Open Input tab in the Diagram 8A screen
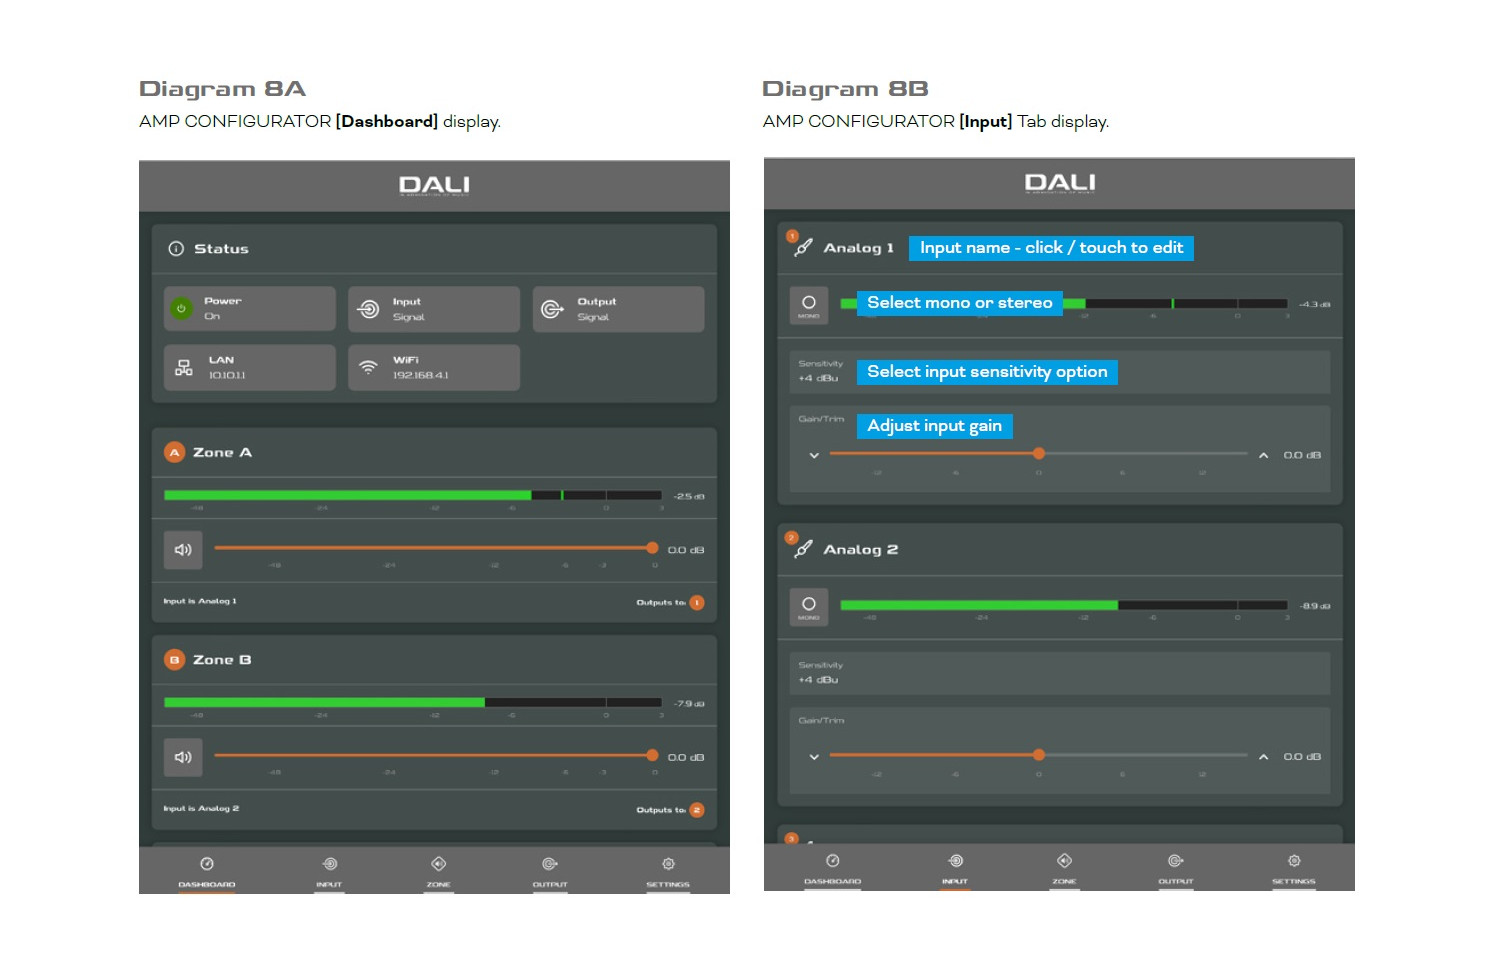This screenshot has height=972, width=1500. coord(329,872)
